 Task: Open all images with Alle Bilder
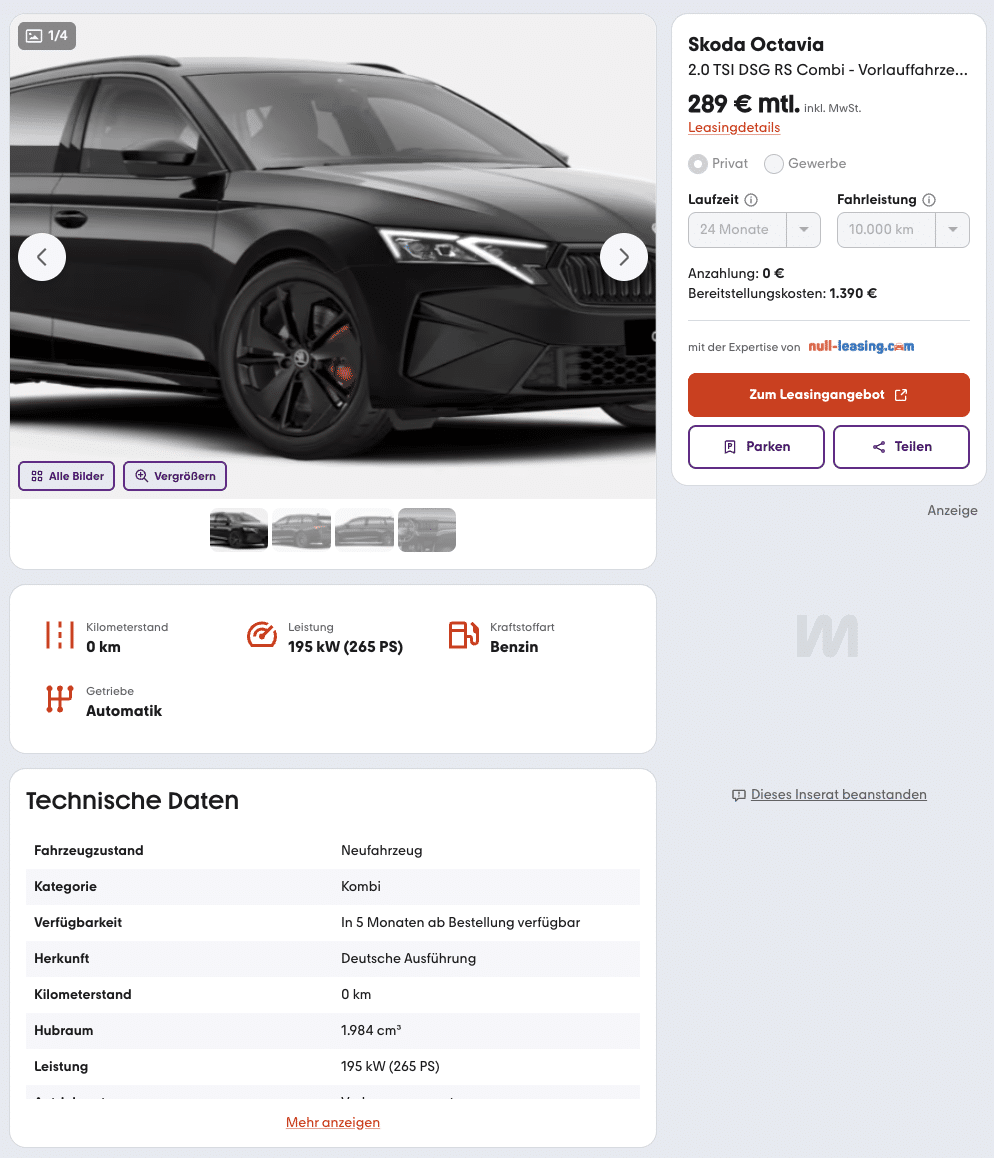[67, 476]
